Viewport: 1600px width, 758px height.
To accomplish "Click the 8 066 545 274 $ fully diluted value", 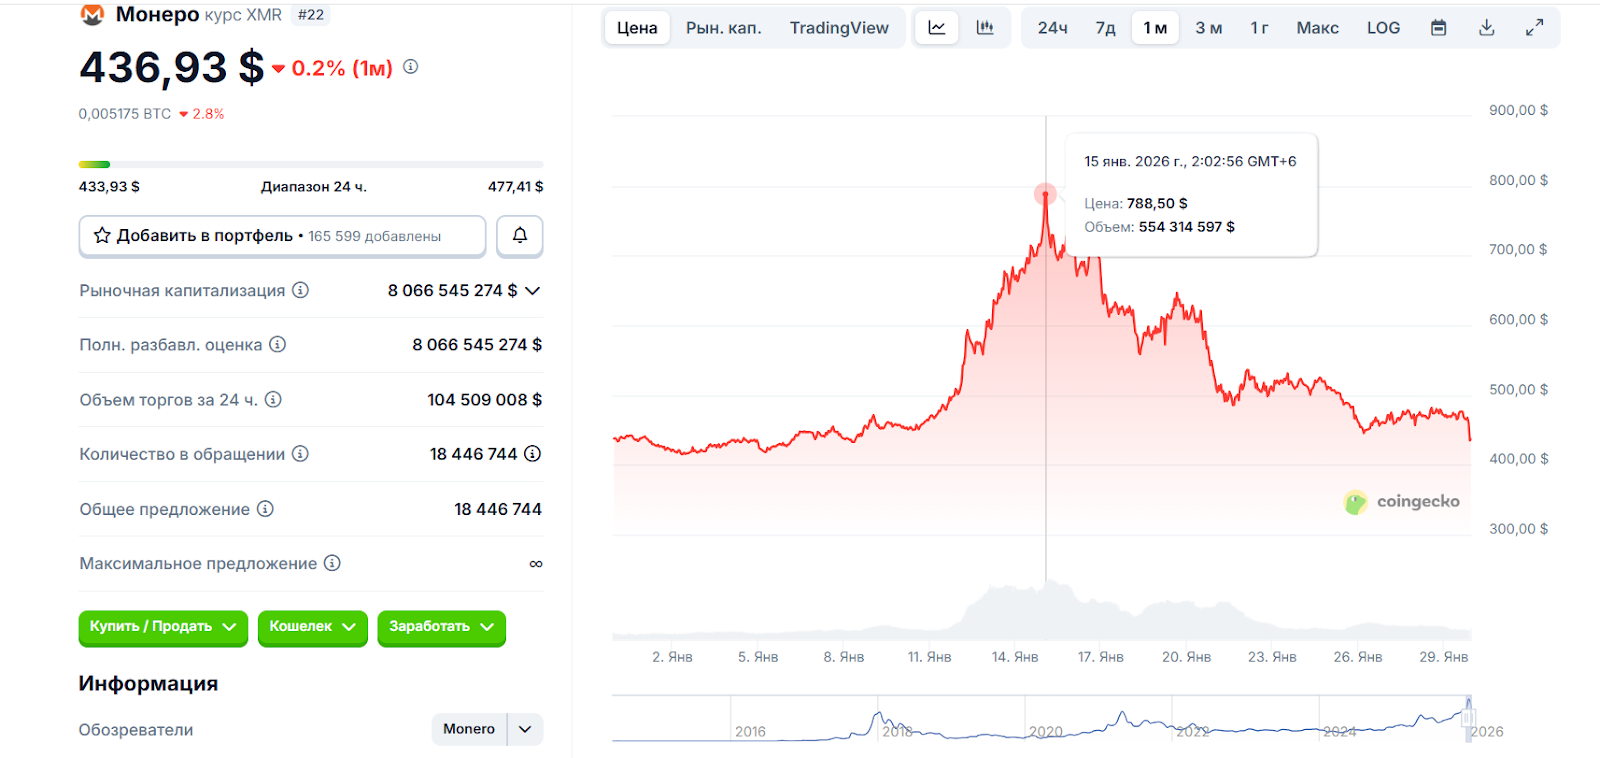I will point(477,345).
